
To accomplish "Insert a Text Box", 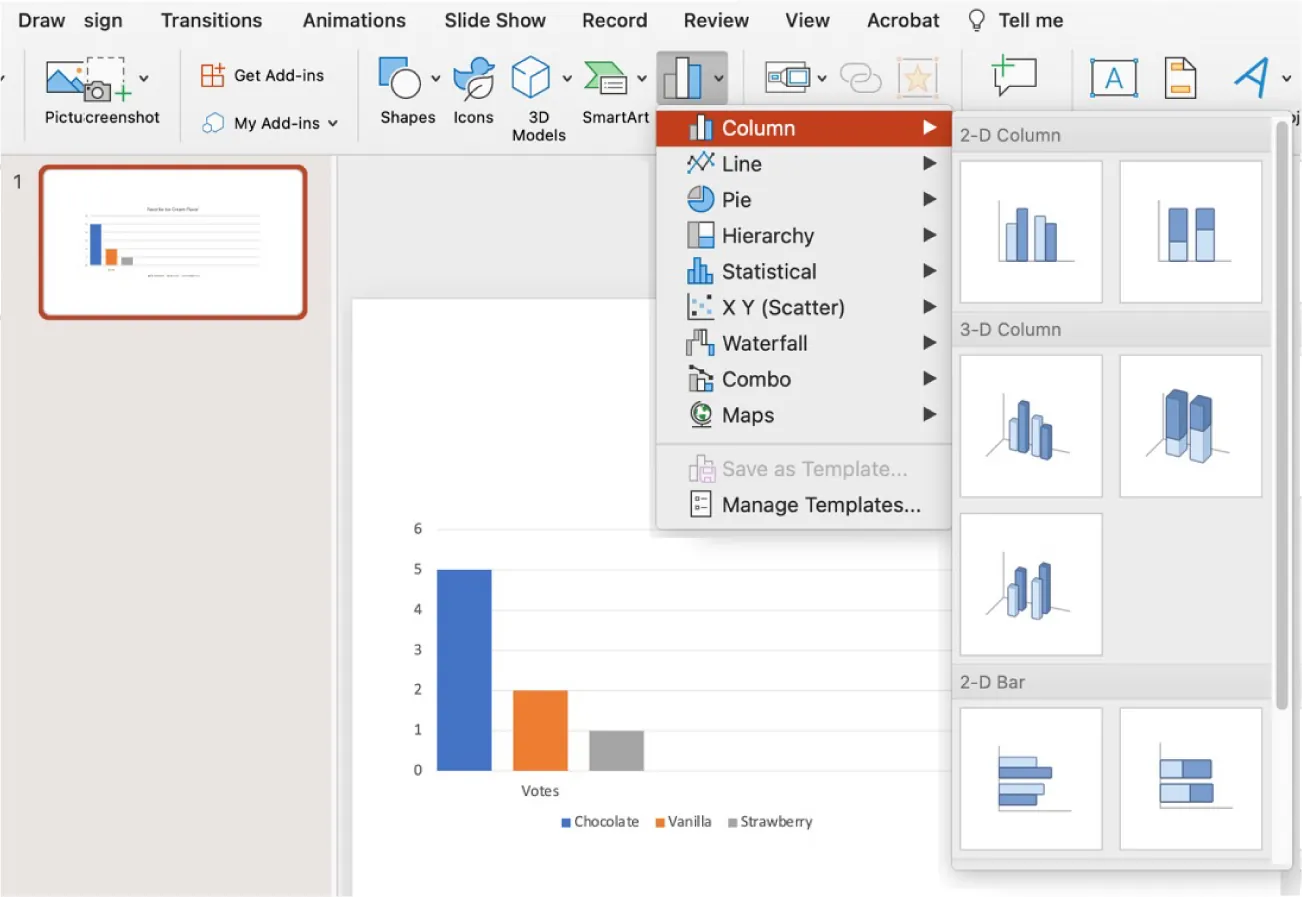I will tap(1114, 77).
